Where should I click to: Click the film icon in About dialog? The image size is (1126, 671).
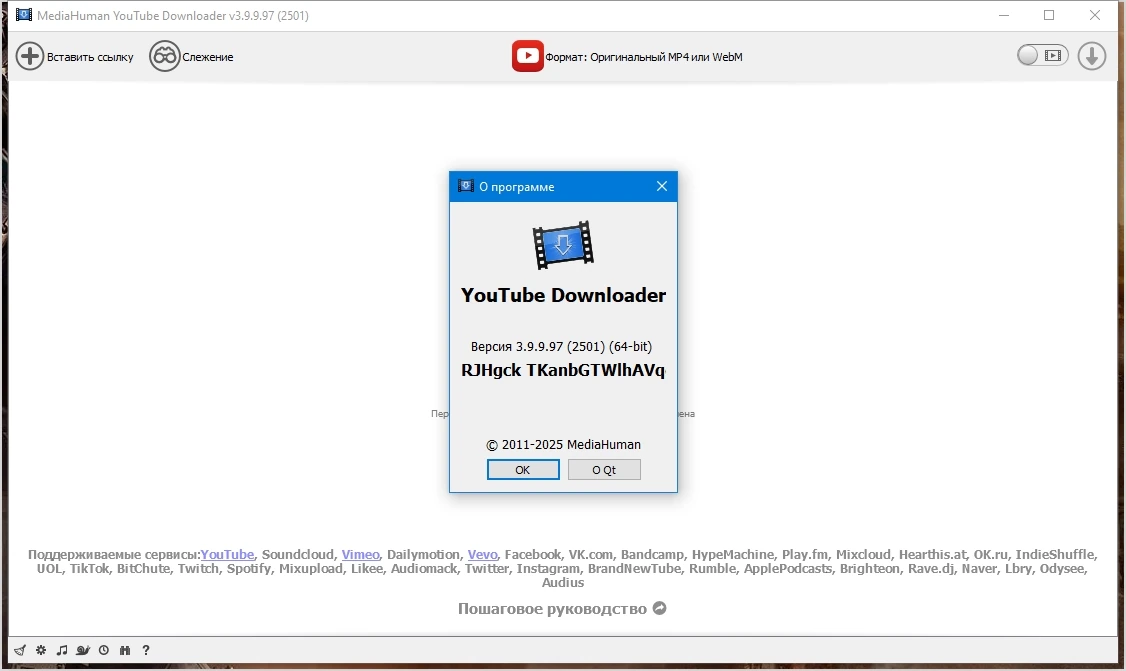point(563,245)
